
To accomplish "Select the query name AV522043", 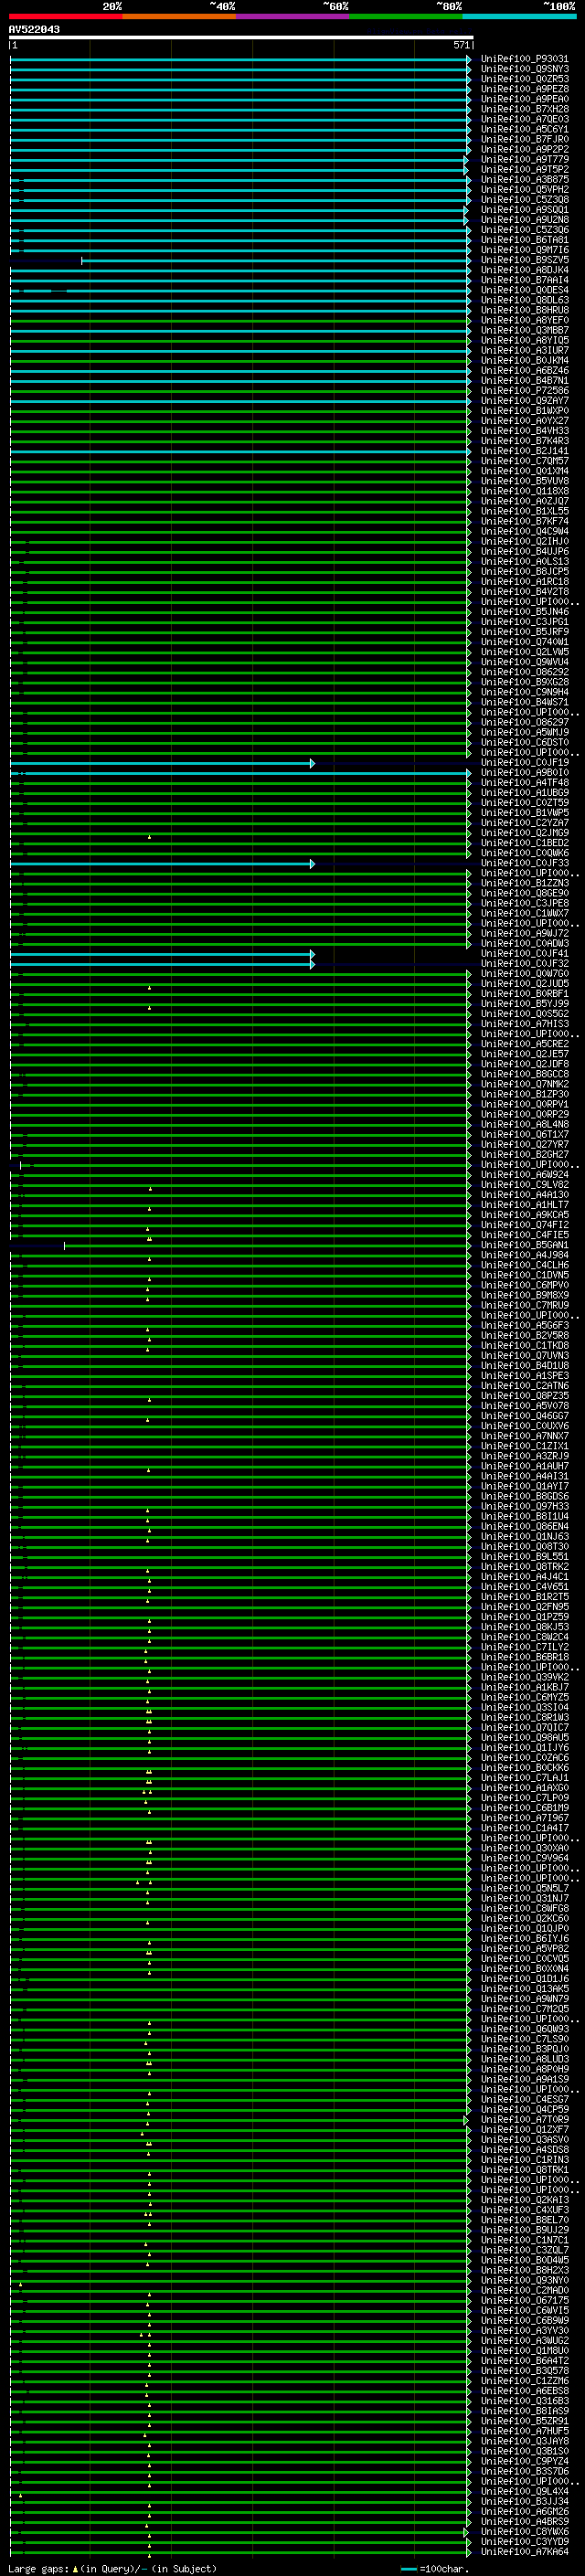I will click(34, 30).
